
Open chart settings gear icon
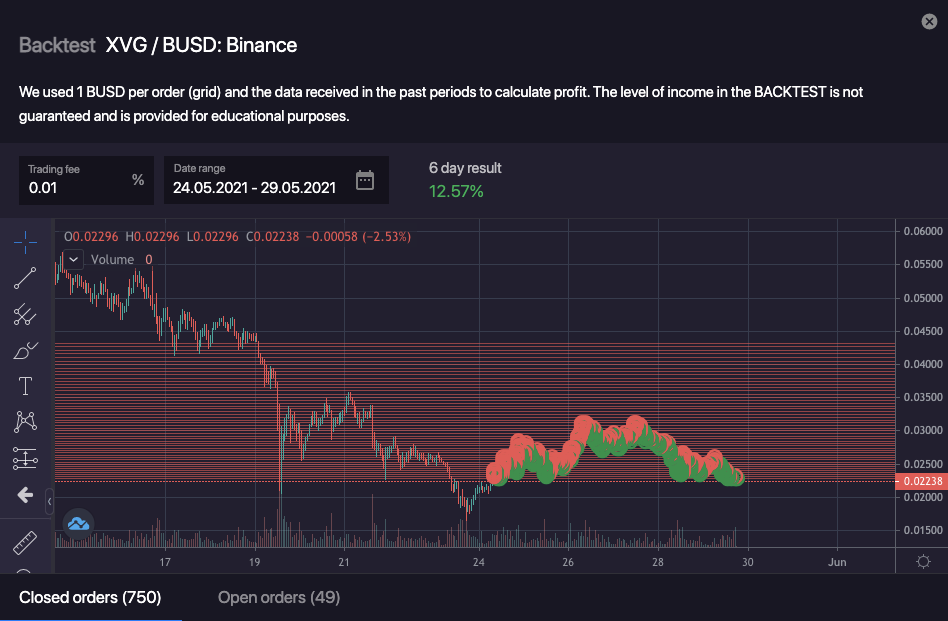click(921, 562)
